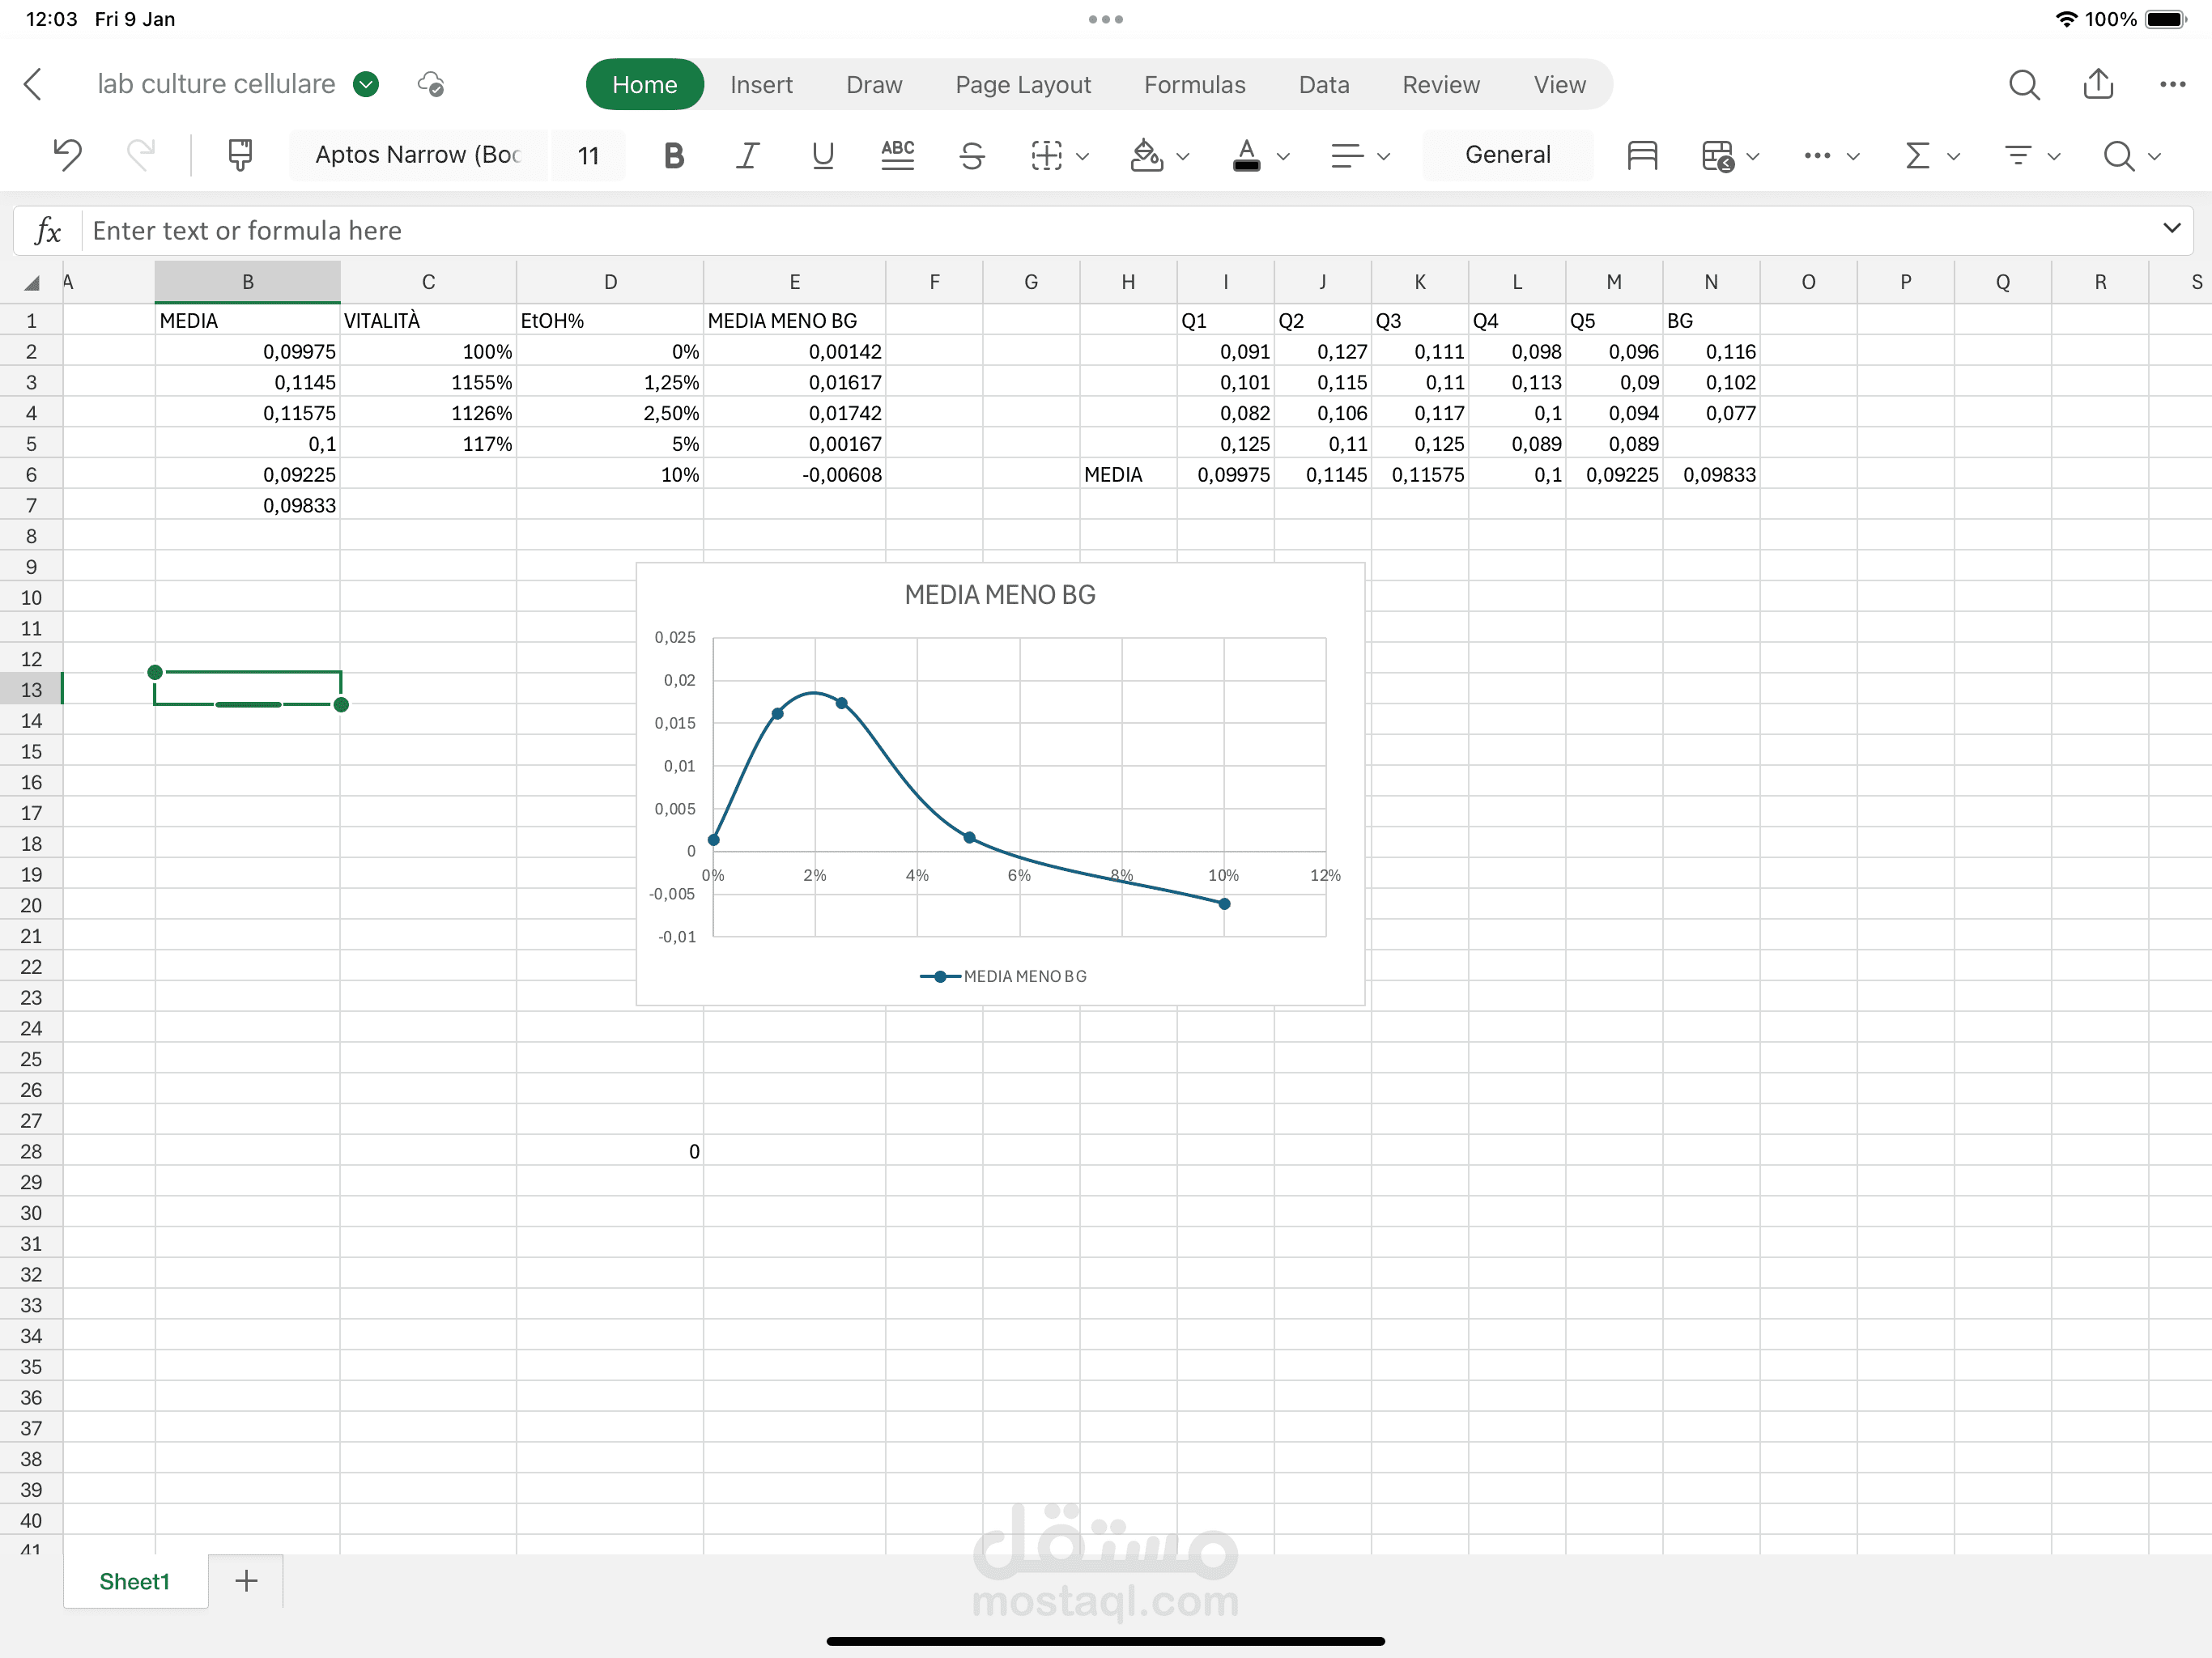Viewport: 2212px width, 1658px height.
Task: Expand the alignment dropdown arrow
Action: (1384, 156)
